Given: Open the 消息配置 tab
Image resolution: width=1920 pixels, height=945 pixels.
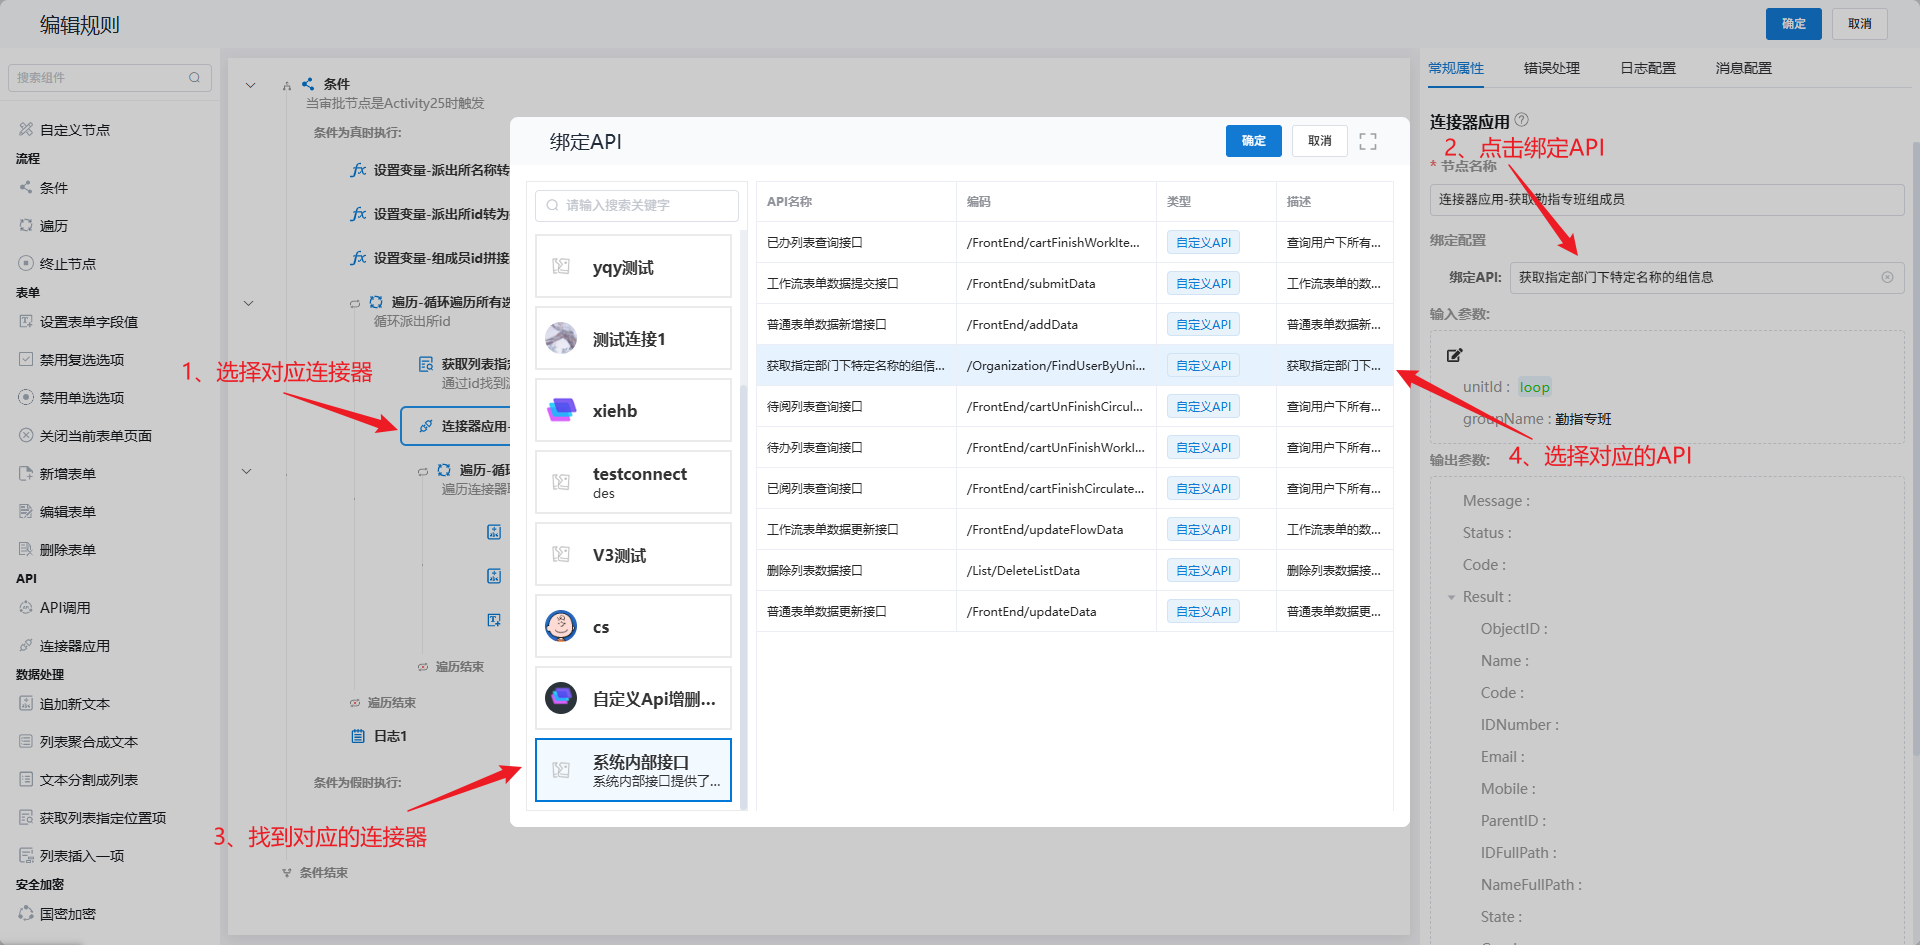Looking at the screenshot, I should point(1743,68).
